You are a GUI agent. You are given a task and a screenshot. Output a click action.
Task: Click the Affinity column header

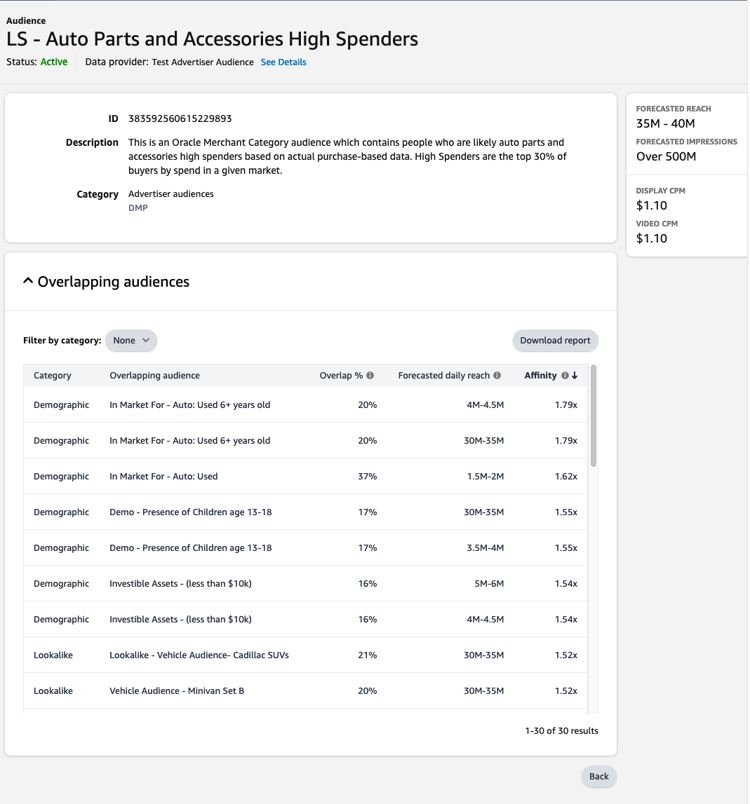pos(540,376)
